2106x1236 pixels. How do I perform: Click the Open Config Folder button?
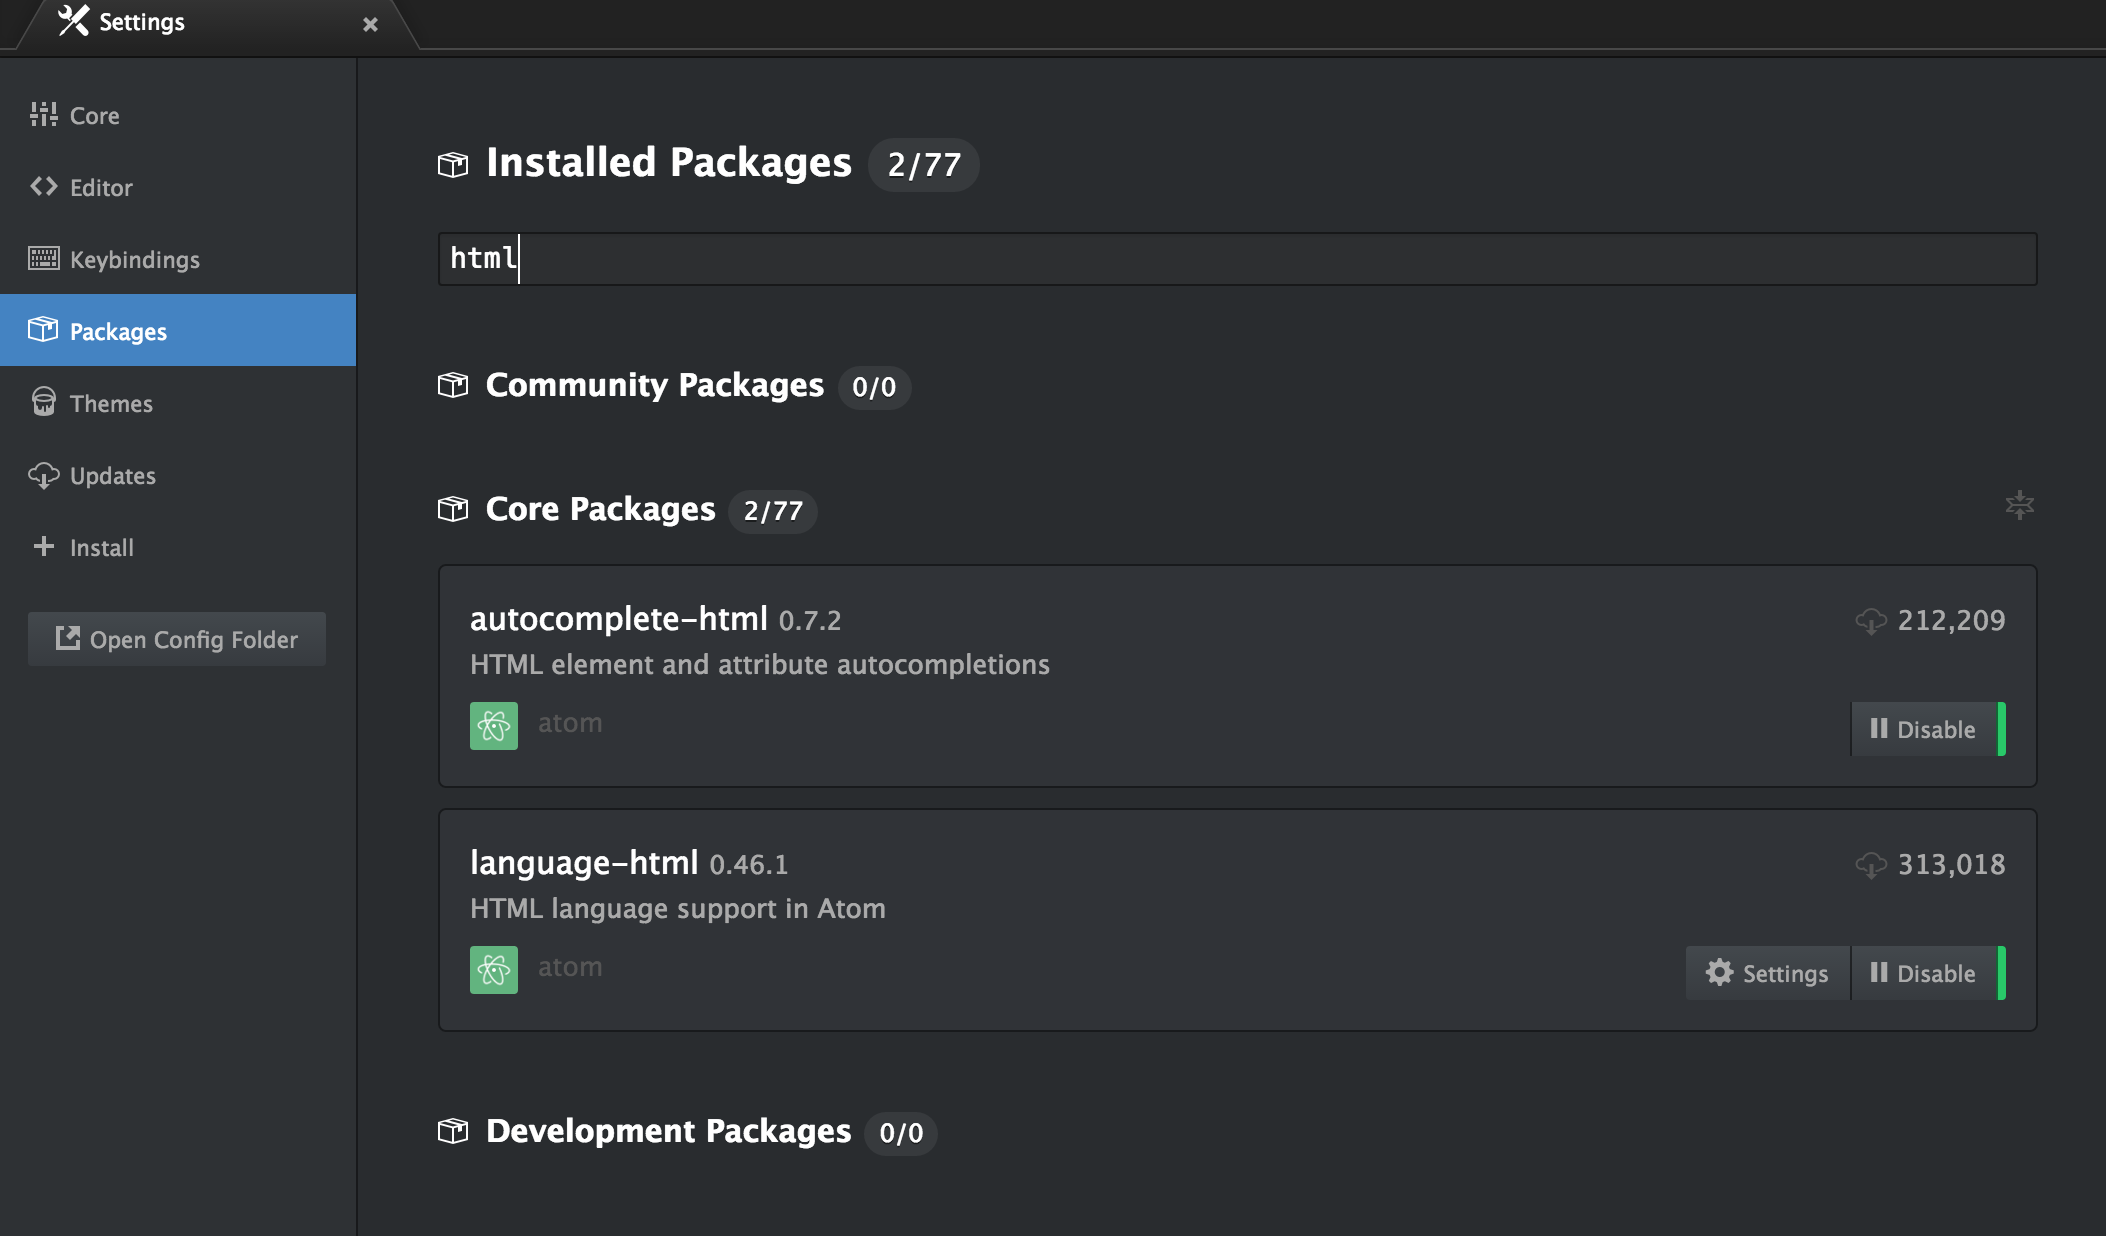(x=177, y=639)
